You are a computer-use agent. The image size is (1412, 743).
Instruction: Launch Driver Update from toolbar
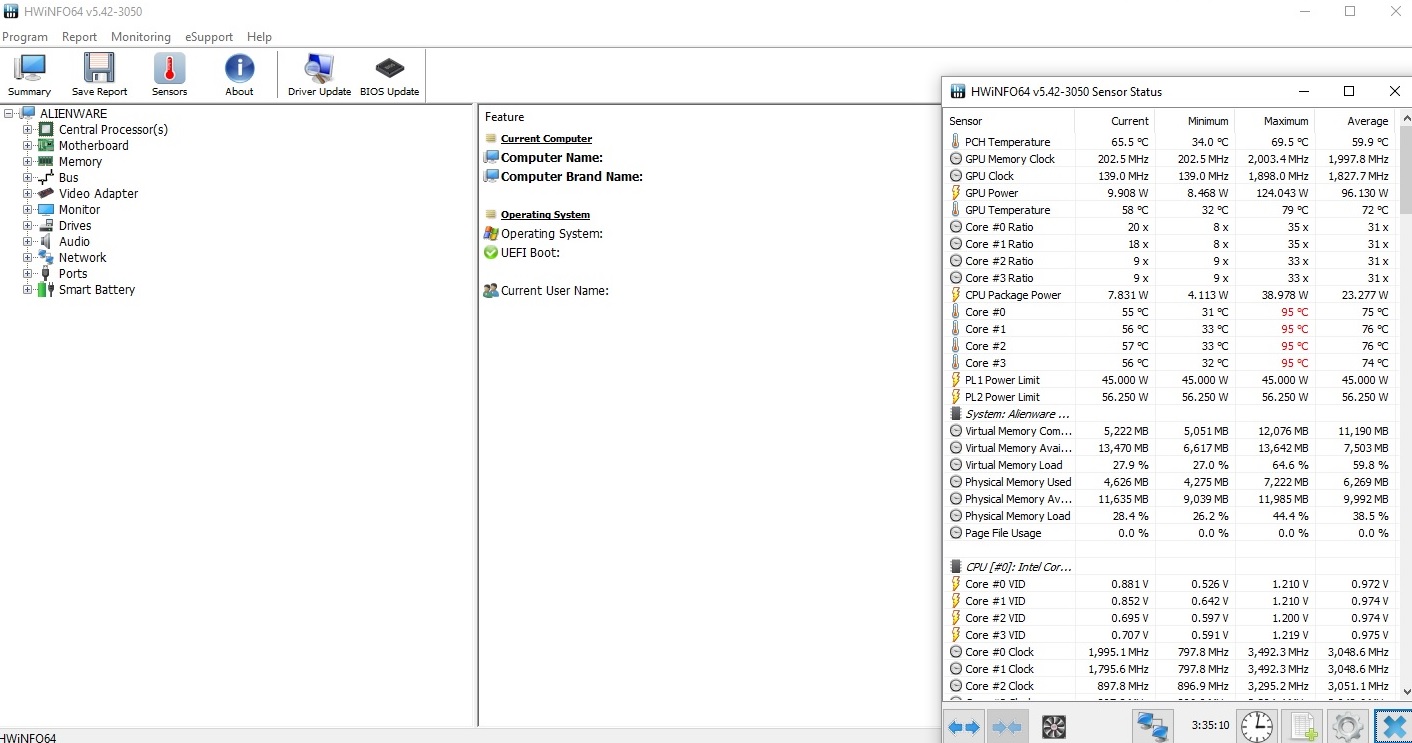click(319, 75)
